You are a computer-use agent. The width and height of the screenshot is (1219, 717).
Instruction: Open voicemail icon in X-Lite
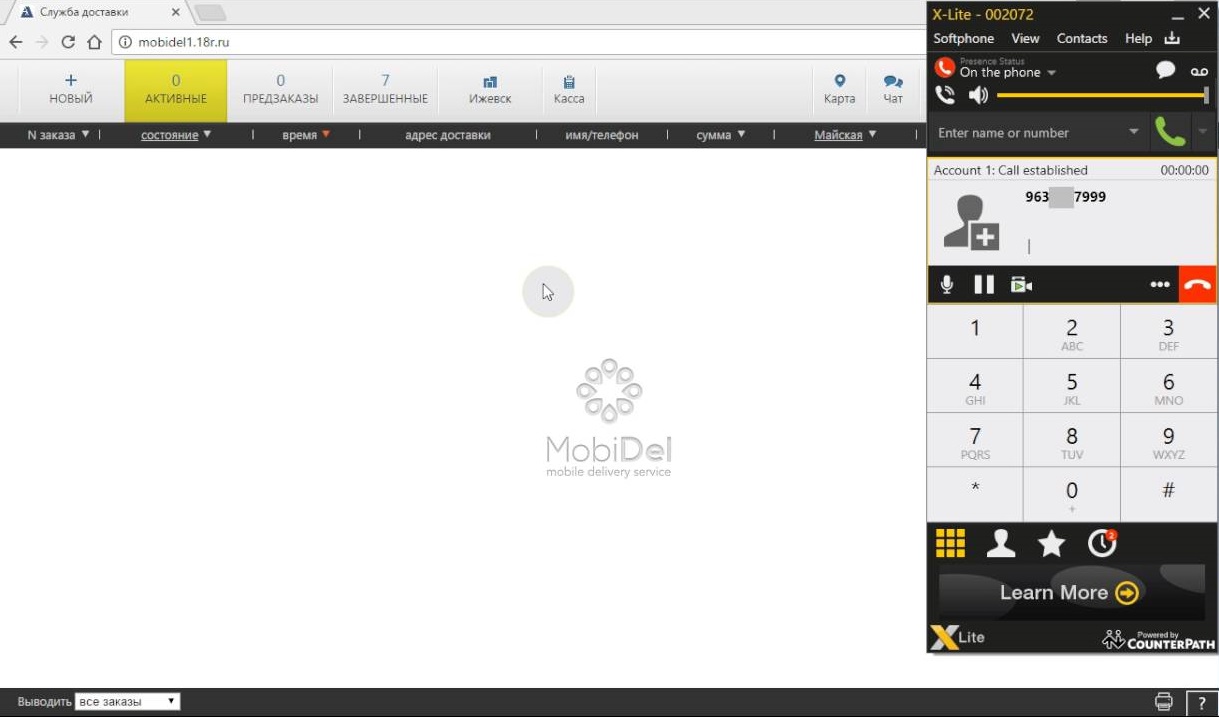click(x=1199, y=71)
